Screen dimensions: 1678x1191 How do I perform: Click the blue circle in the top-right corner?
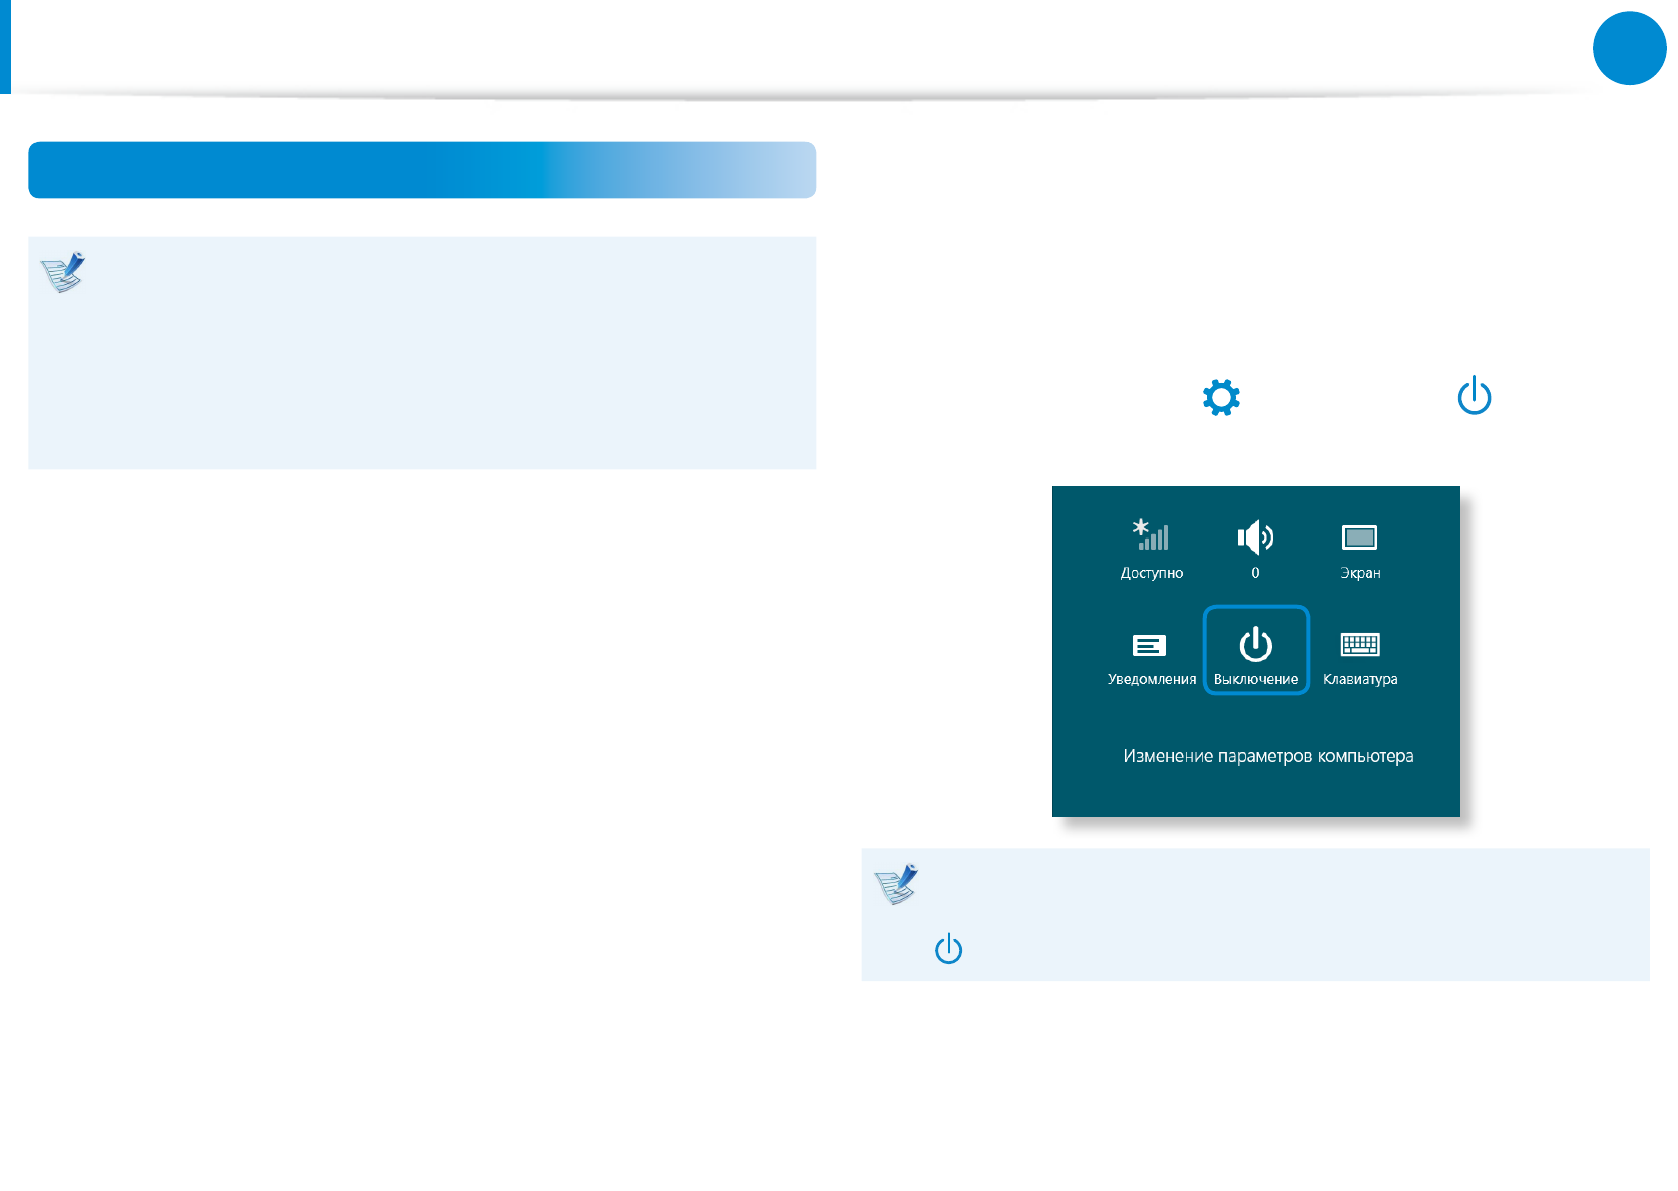click(x=1629, y=48)
